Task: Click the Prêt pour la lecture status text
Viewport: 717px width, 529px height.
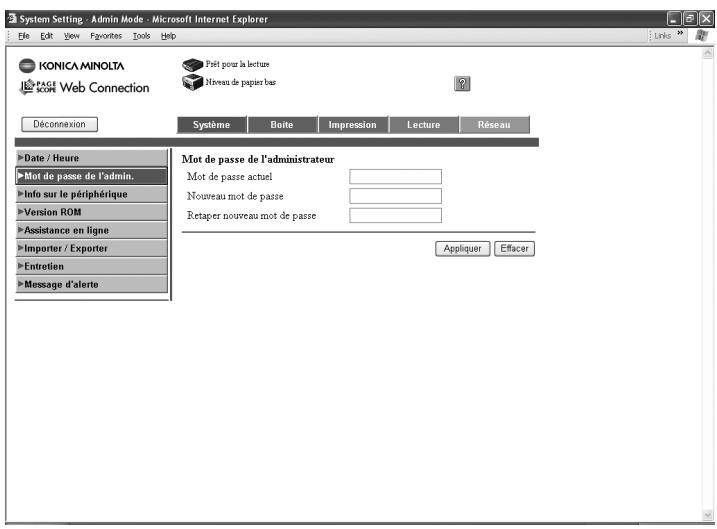Action: pos(237,64)
